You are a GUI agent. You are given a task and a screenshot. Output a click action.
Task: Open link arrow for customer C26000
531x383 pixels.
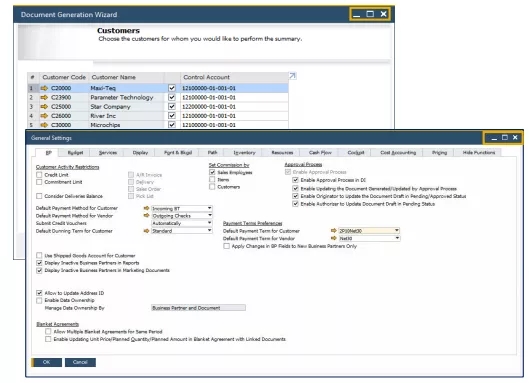point(44,115)
